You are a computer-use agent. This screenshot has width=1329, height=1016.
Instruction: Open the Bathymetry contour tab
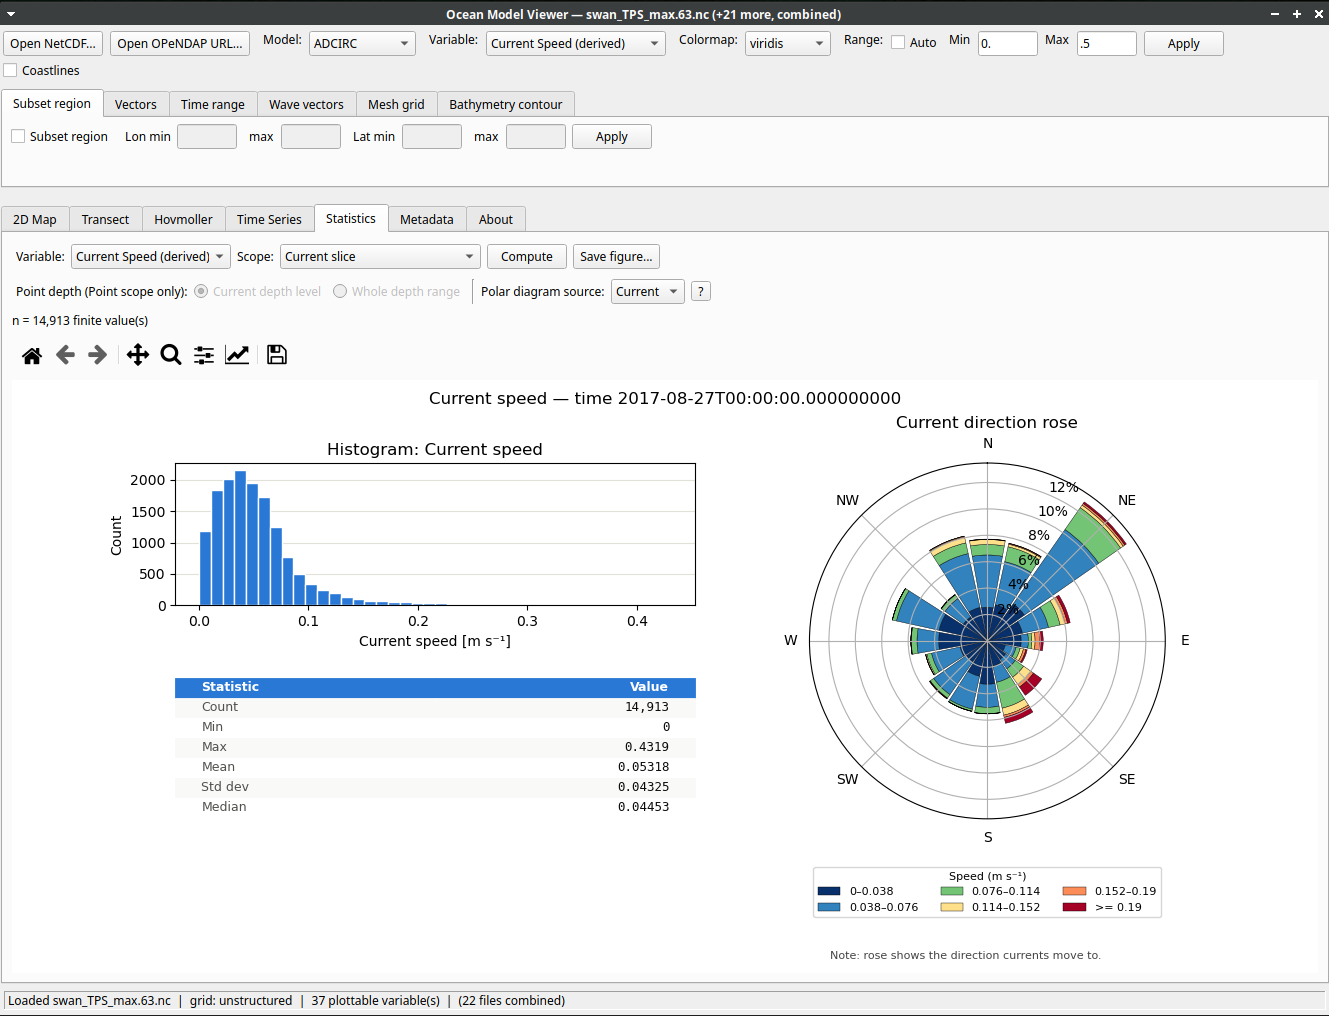[x=506, y=104]
